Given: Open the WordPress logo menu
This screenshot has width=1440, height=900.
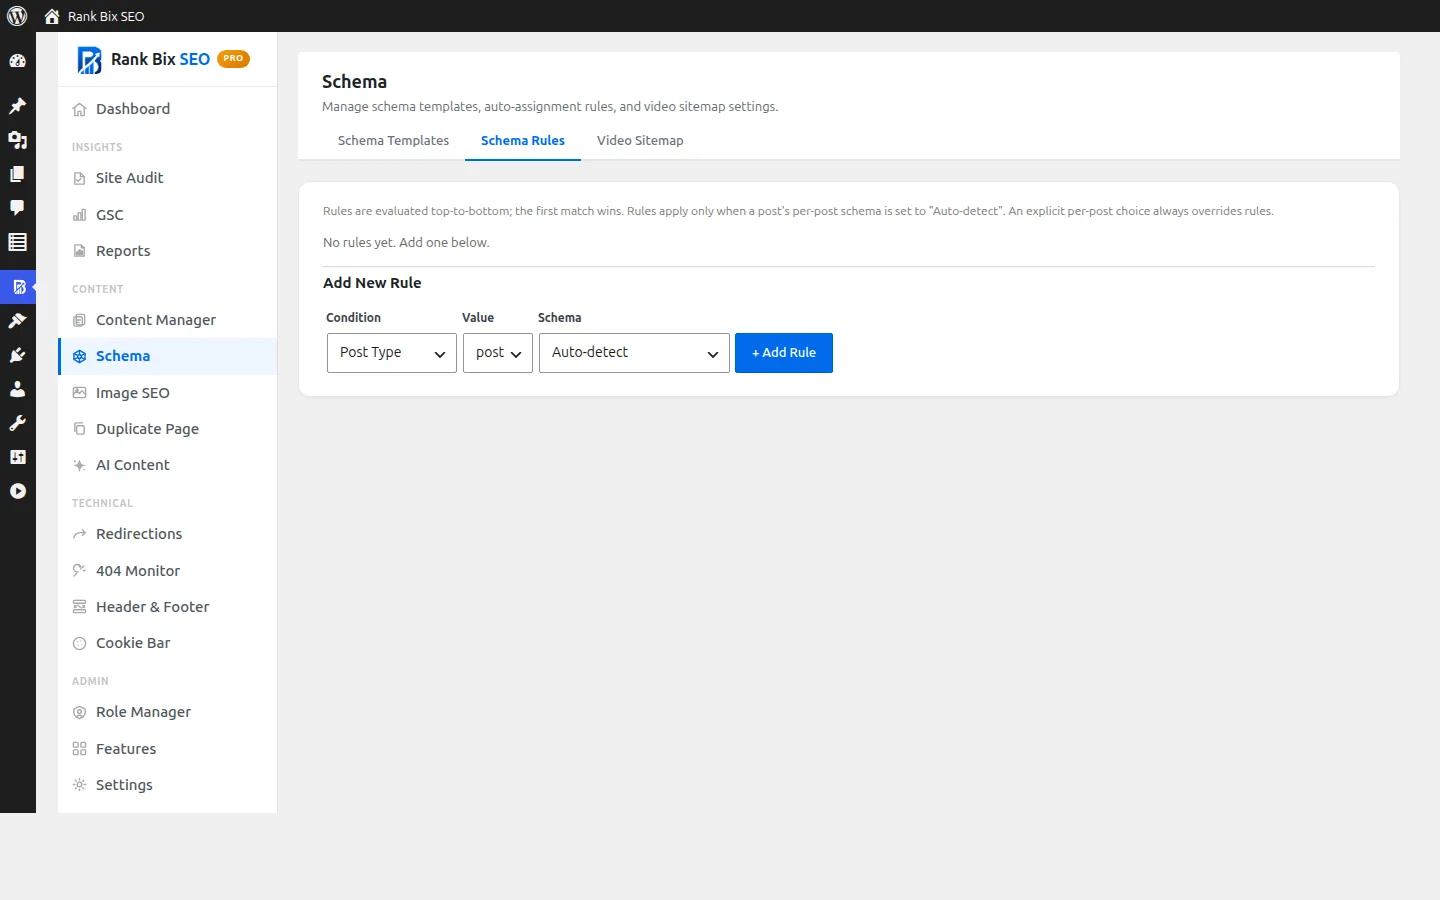Looking at the screenshot, I should tap(17, 16).
